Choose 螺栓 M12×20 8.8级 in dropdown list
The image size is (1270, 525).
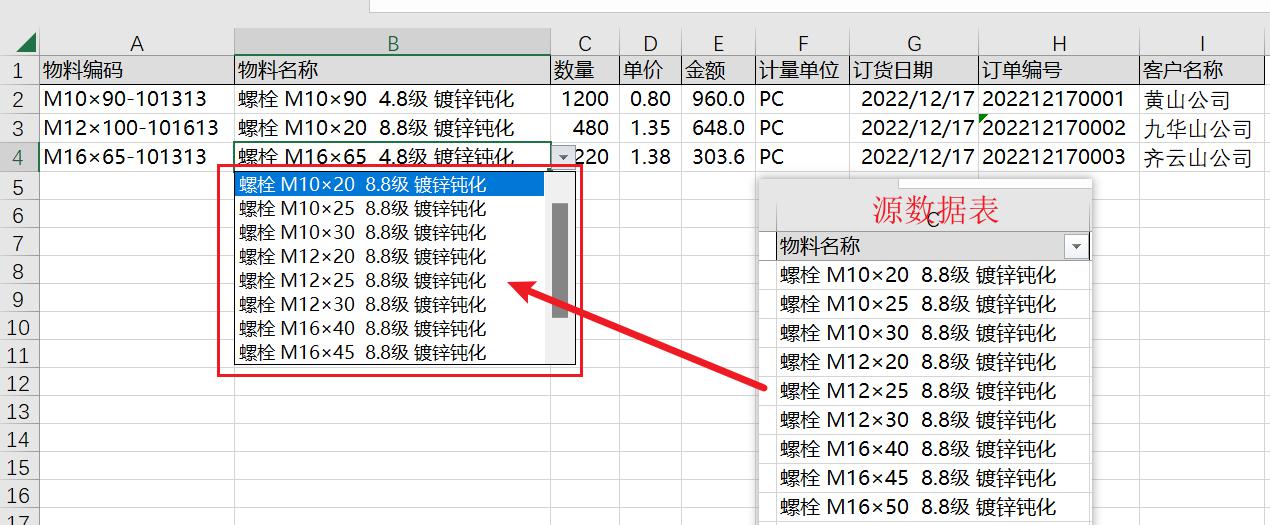tap(391, 256)
